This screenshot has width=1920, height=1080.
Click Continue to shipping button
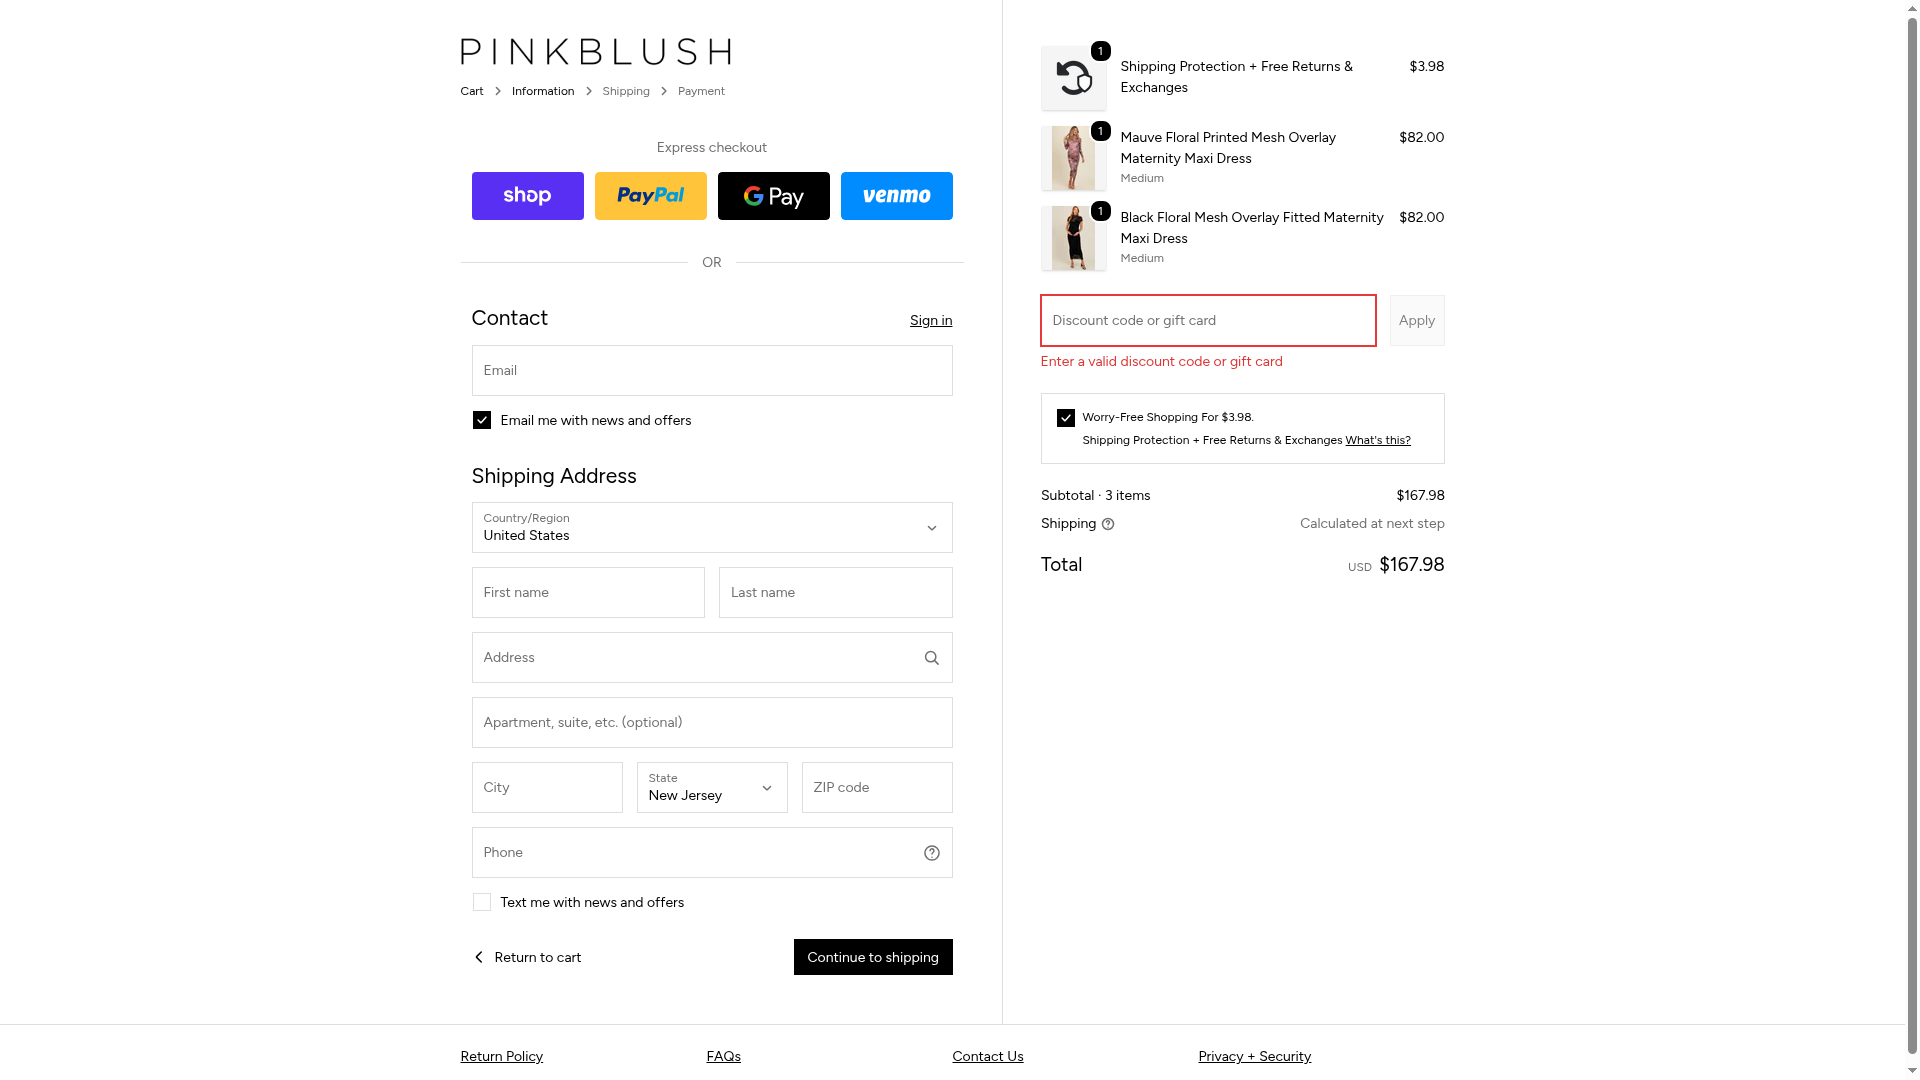pyautogui.click(x=872, y=957)
